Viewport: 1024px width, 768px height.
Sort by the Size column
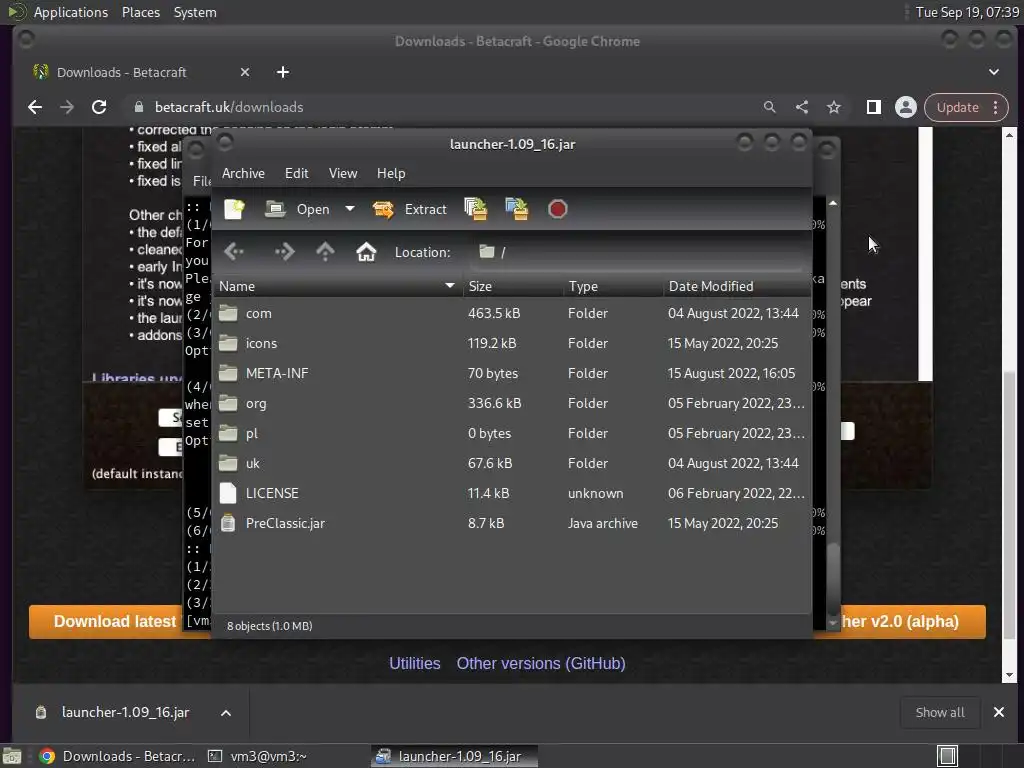[x=513, y=286]
